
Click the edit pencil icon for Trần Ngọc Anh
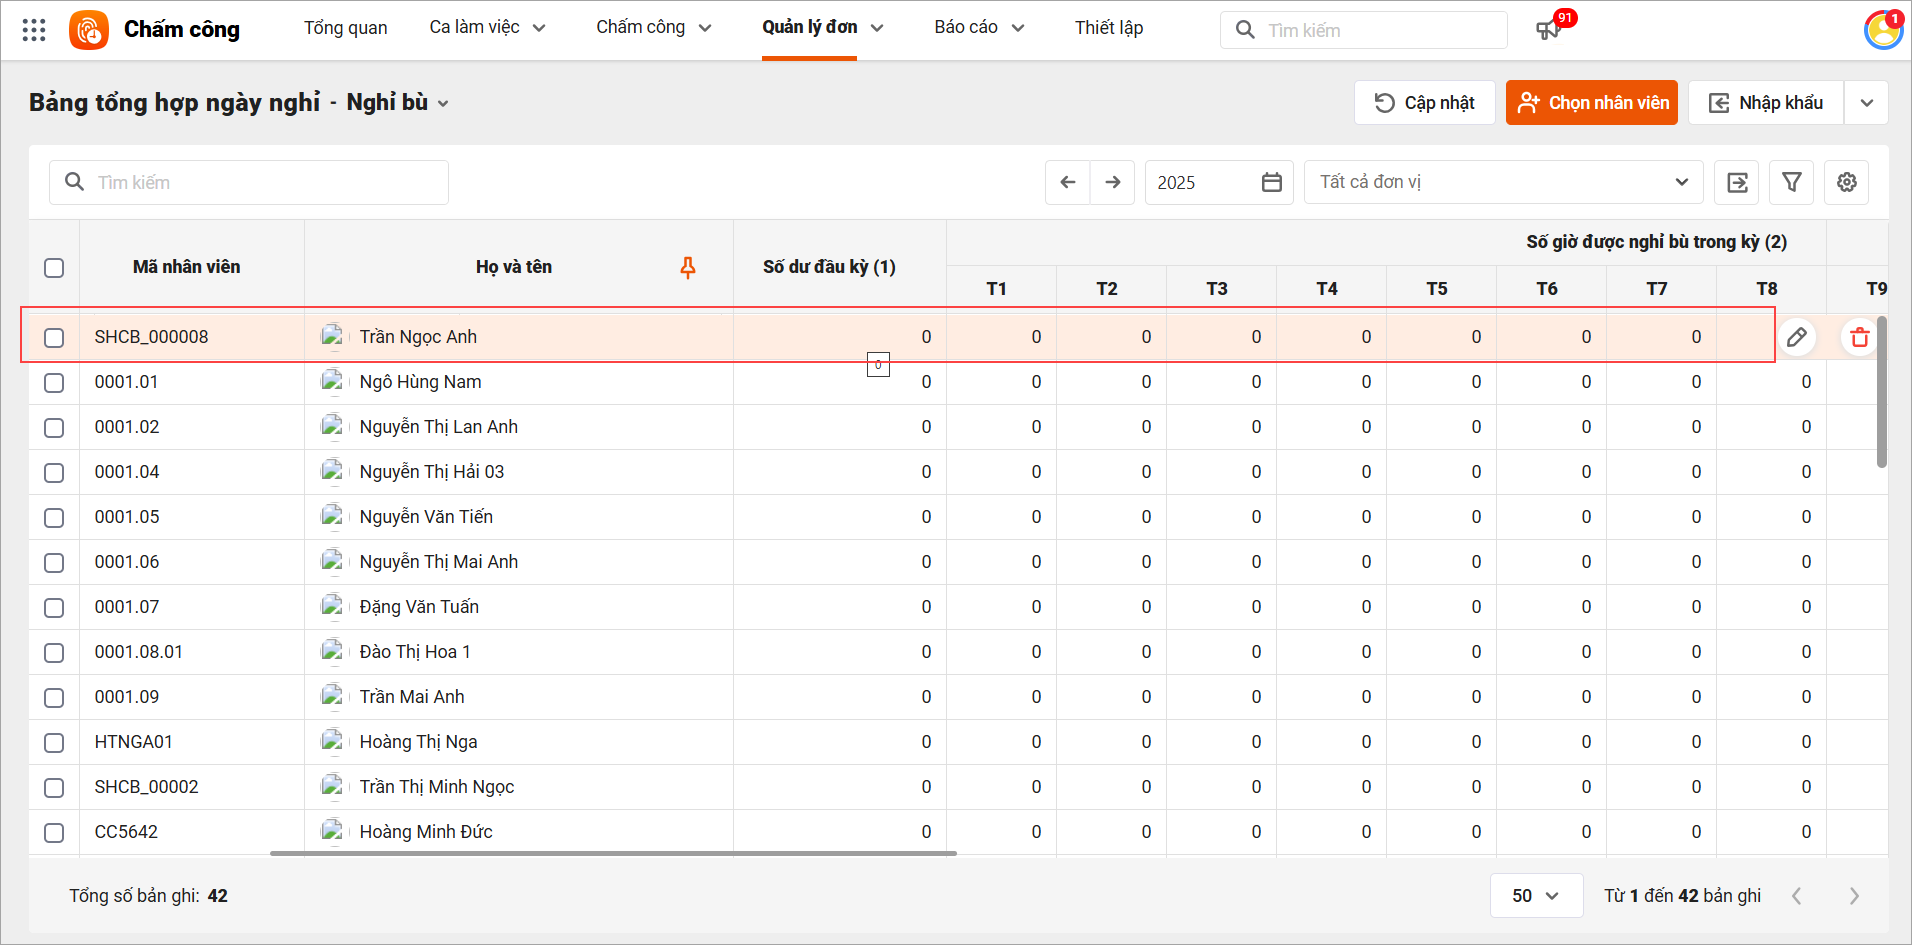pos(1796,337)
